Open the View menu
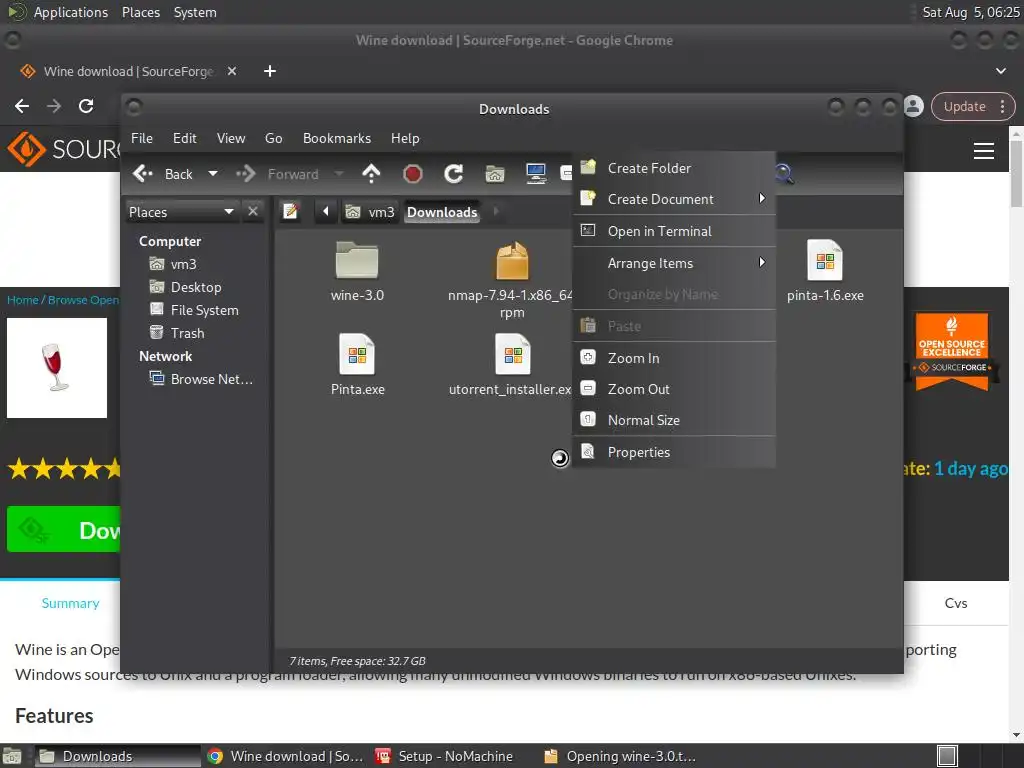 coord(231,138)
